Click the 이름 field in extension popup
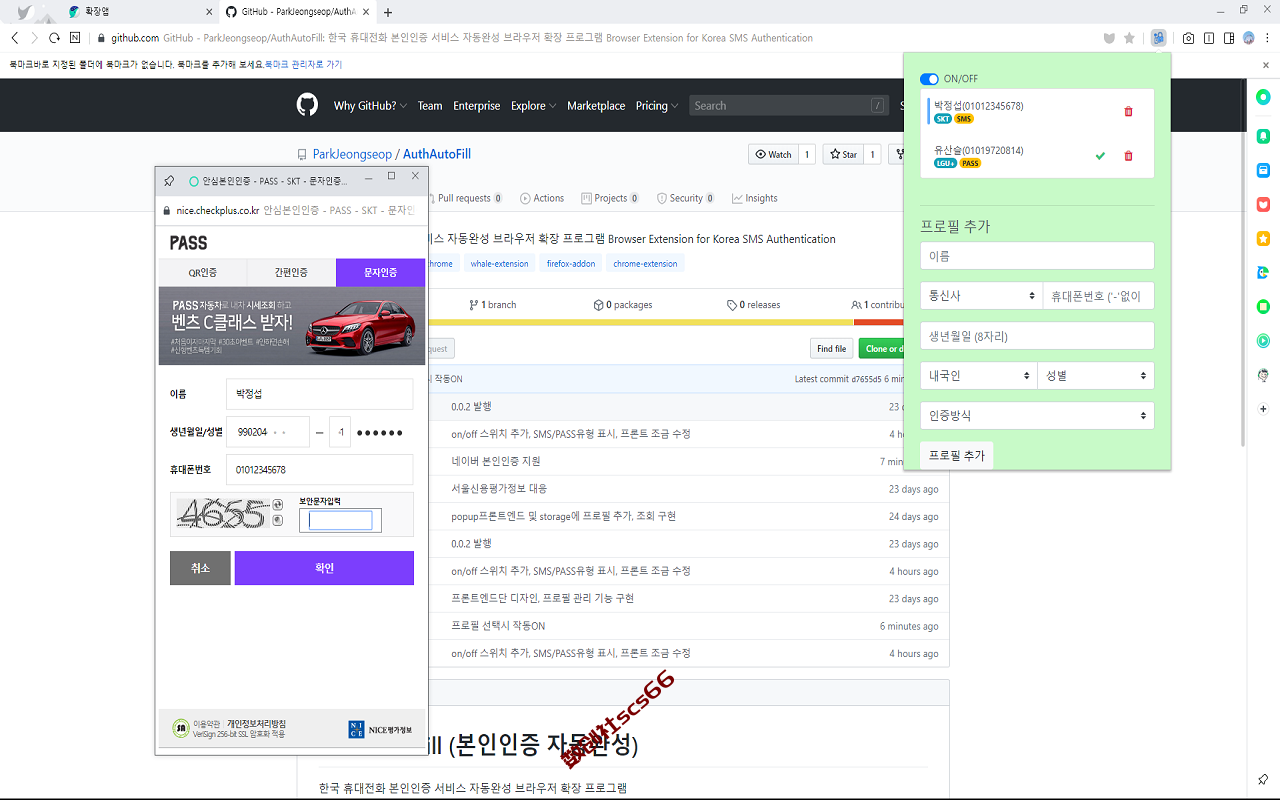The height and width of the screenshot is (800, 1280). tap(1037, 256)
